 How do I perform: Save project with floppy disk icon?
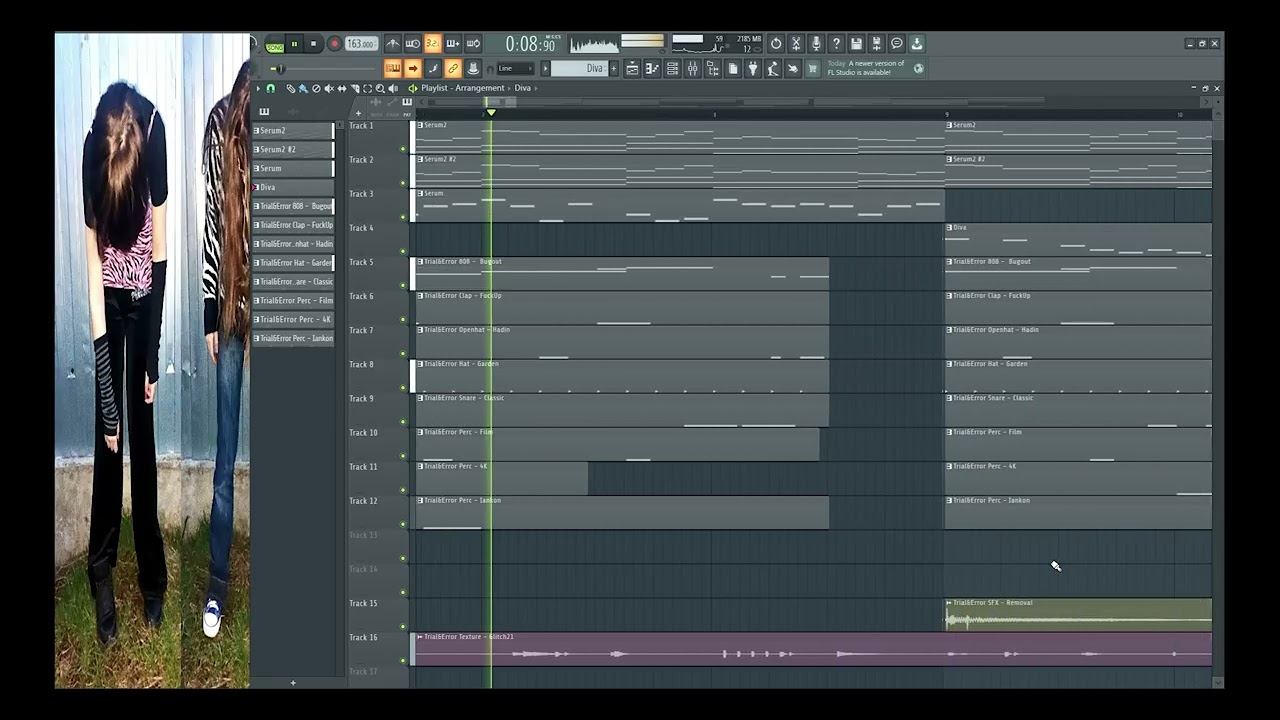point(856,43)
